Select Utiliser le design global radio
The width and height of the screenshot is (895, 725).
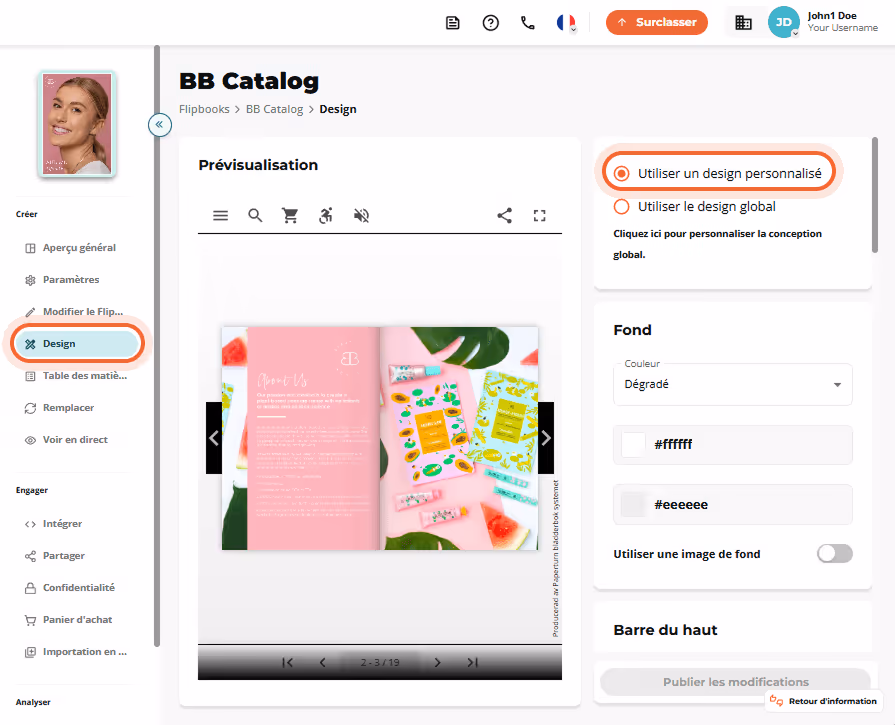tap(622, 207)
